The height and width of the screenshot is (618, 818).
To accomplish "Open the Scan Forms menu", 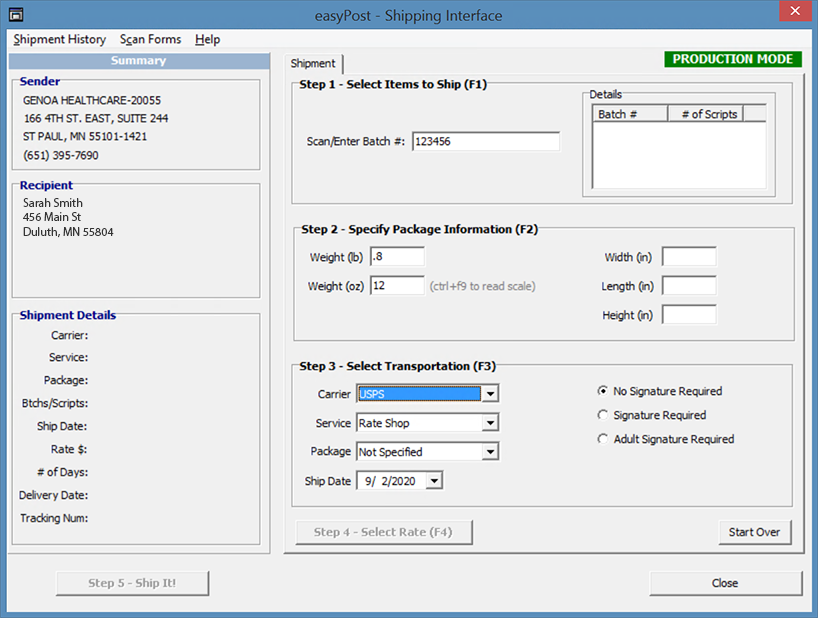I will 151,39.
